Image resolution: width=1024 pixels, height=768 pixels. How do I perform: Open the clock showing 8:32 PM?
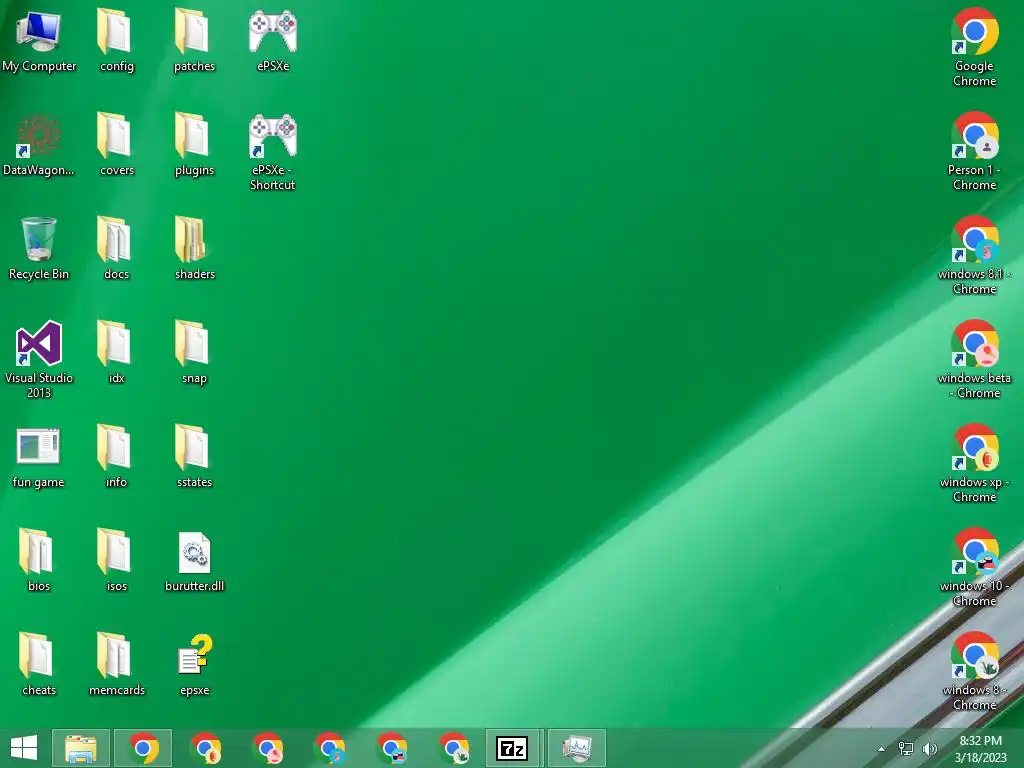pyautogui.click(x=980, y=748)
